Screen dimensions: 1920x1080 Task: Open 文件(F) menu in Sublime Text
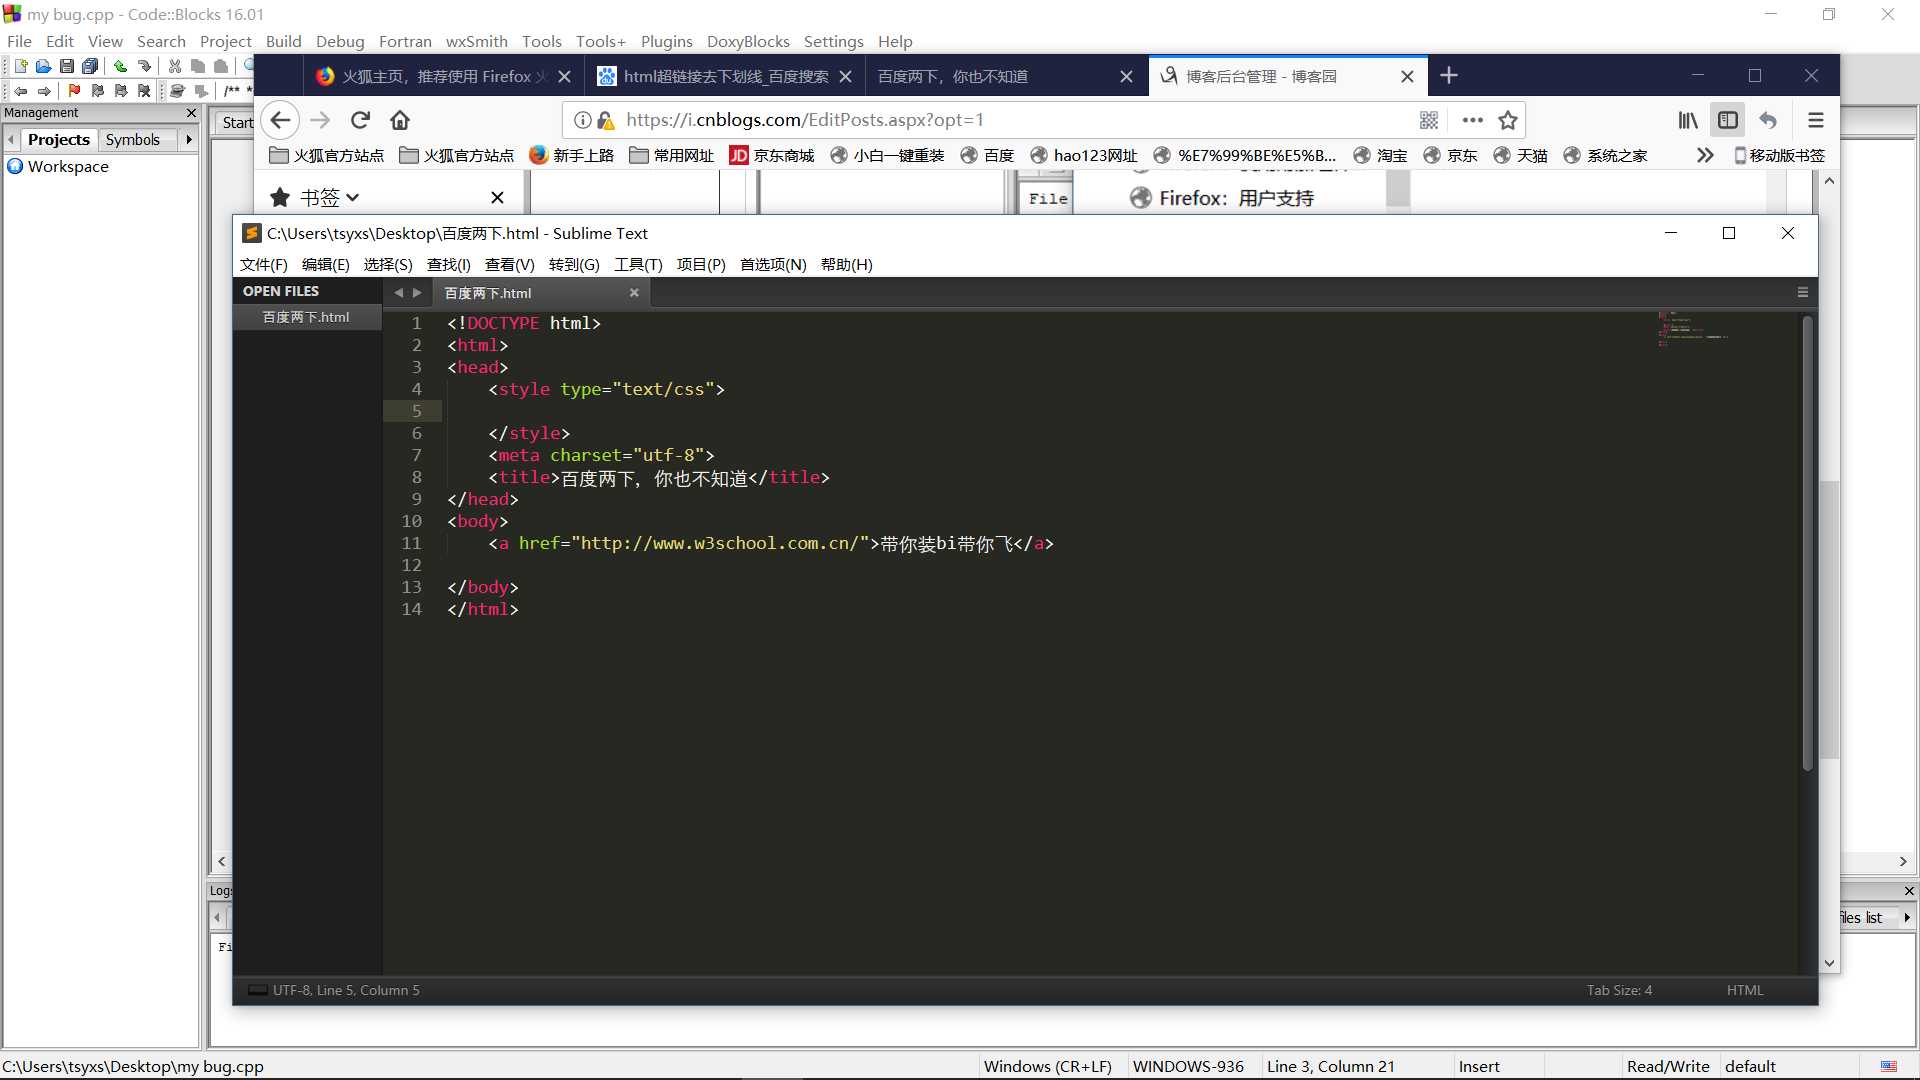pos(263,265)
